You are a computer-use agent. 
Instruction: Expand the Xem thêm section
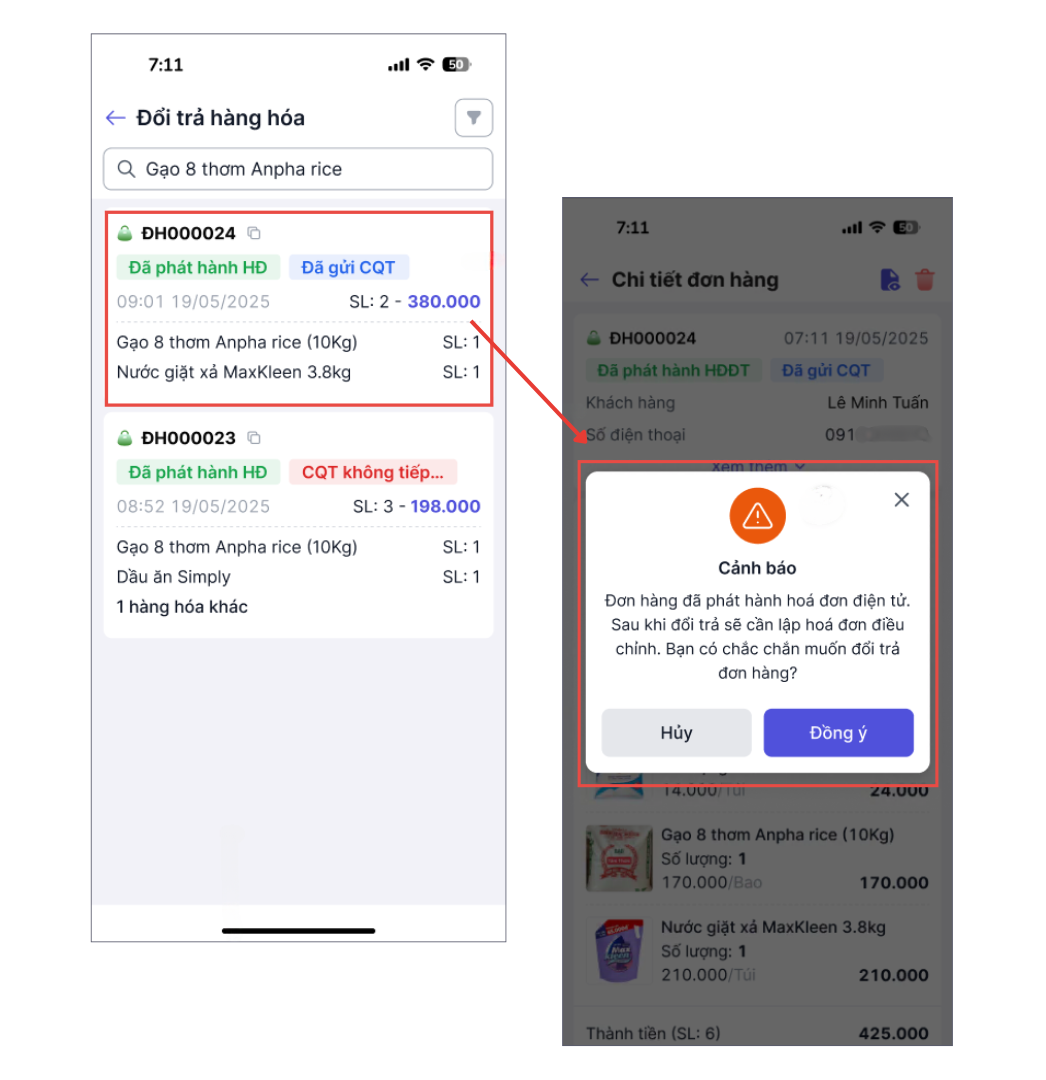757,466
